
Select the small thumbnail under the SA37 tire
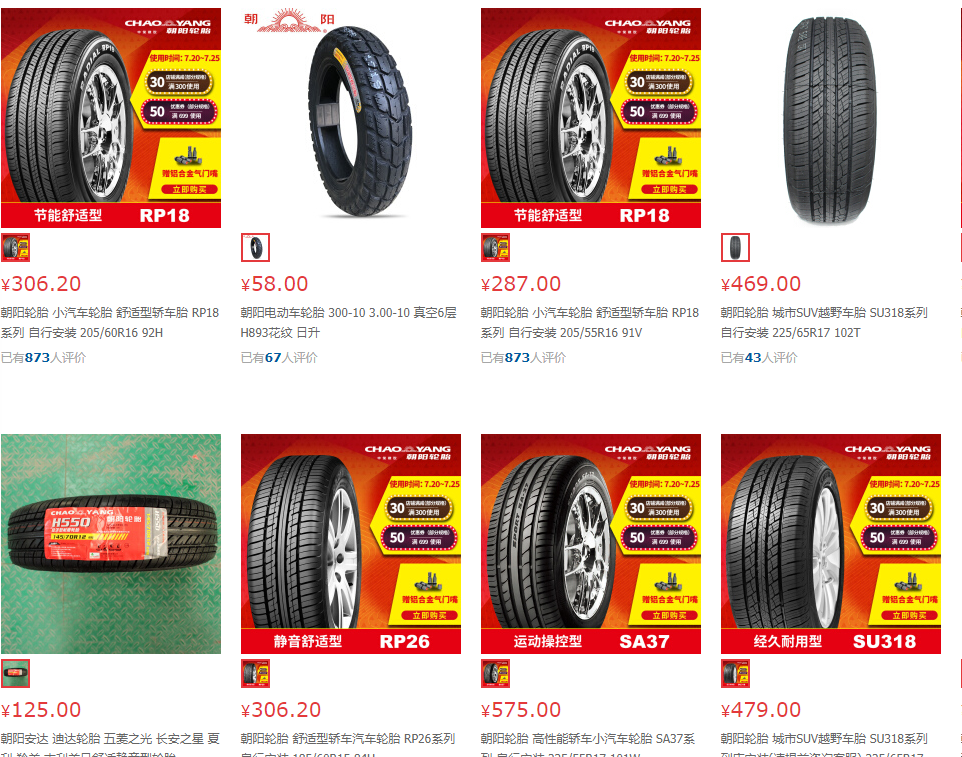tap(495, 674)
